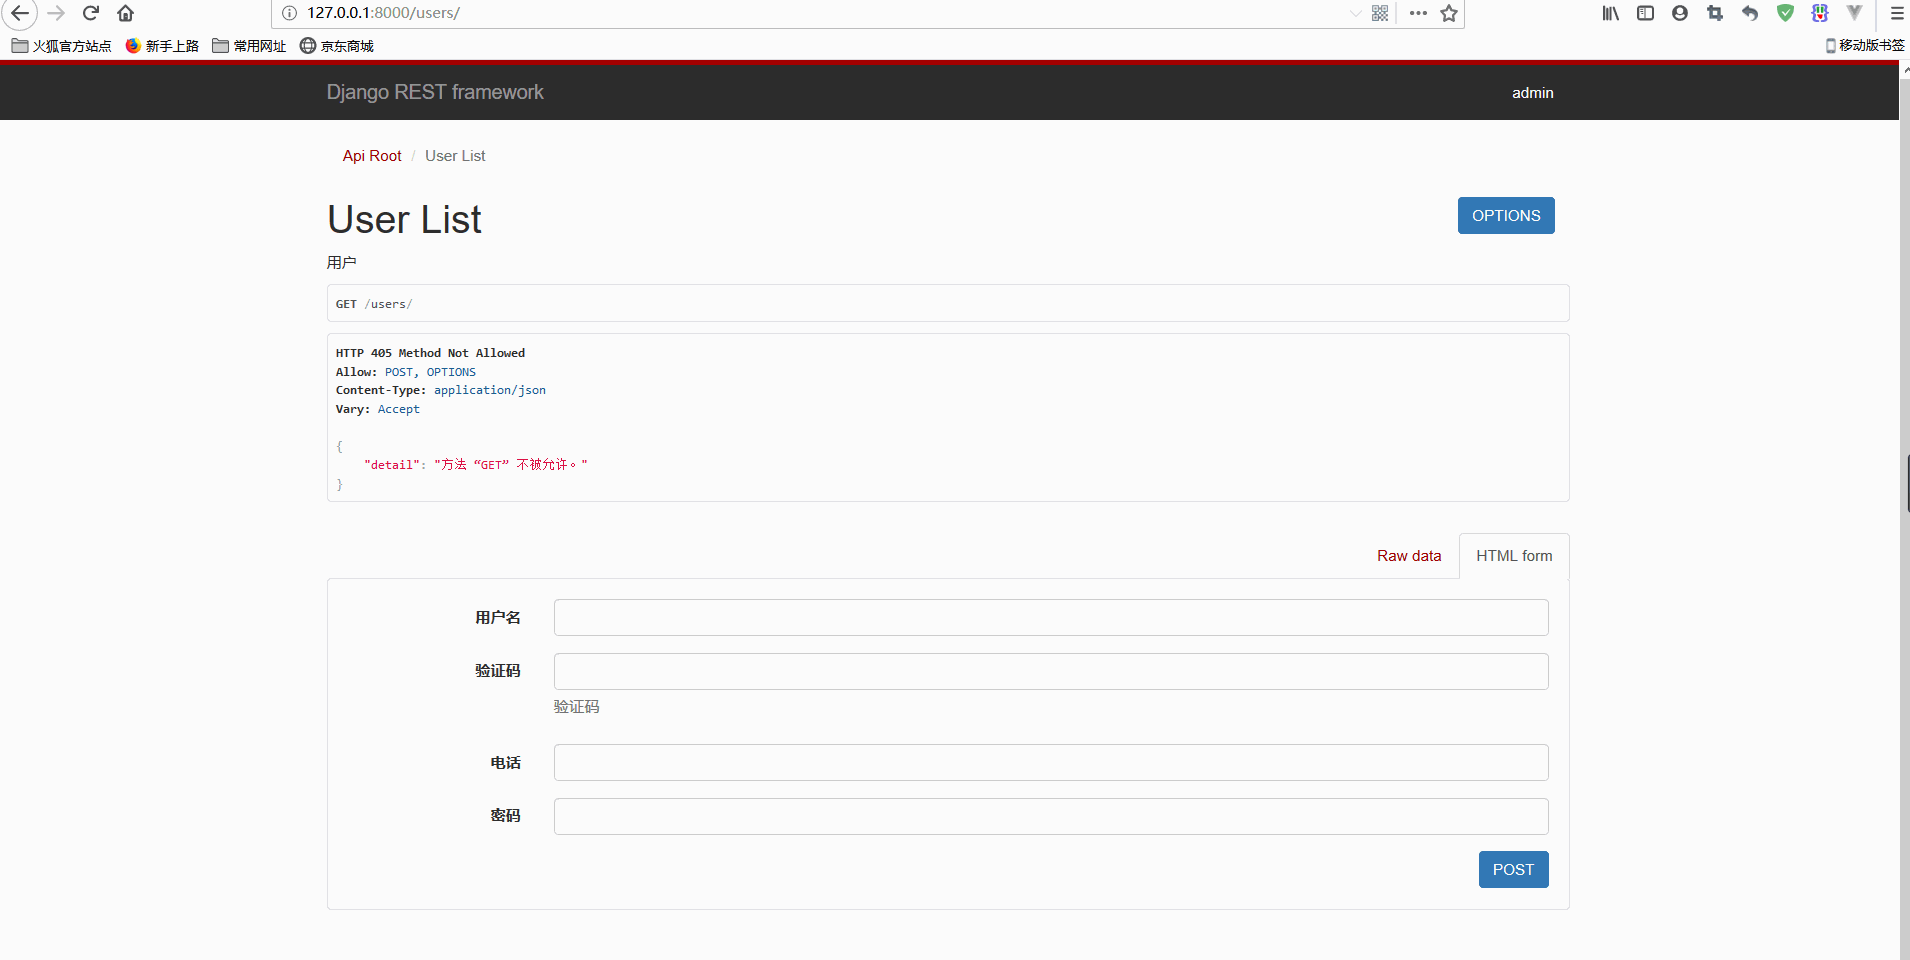Viewport: 1910px width, 960px height.
Task: Follow the Api Root breadcrumb link
Action: click(x=371, y=156)
